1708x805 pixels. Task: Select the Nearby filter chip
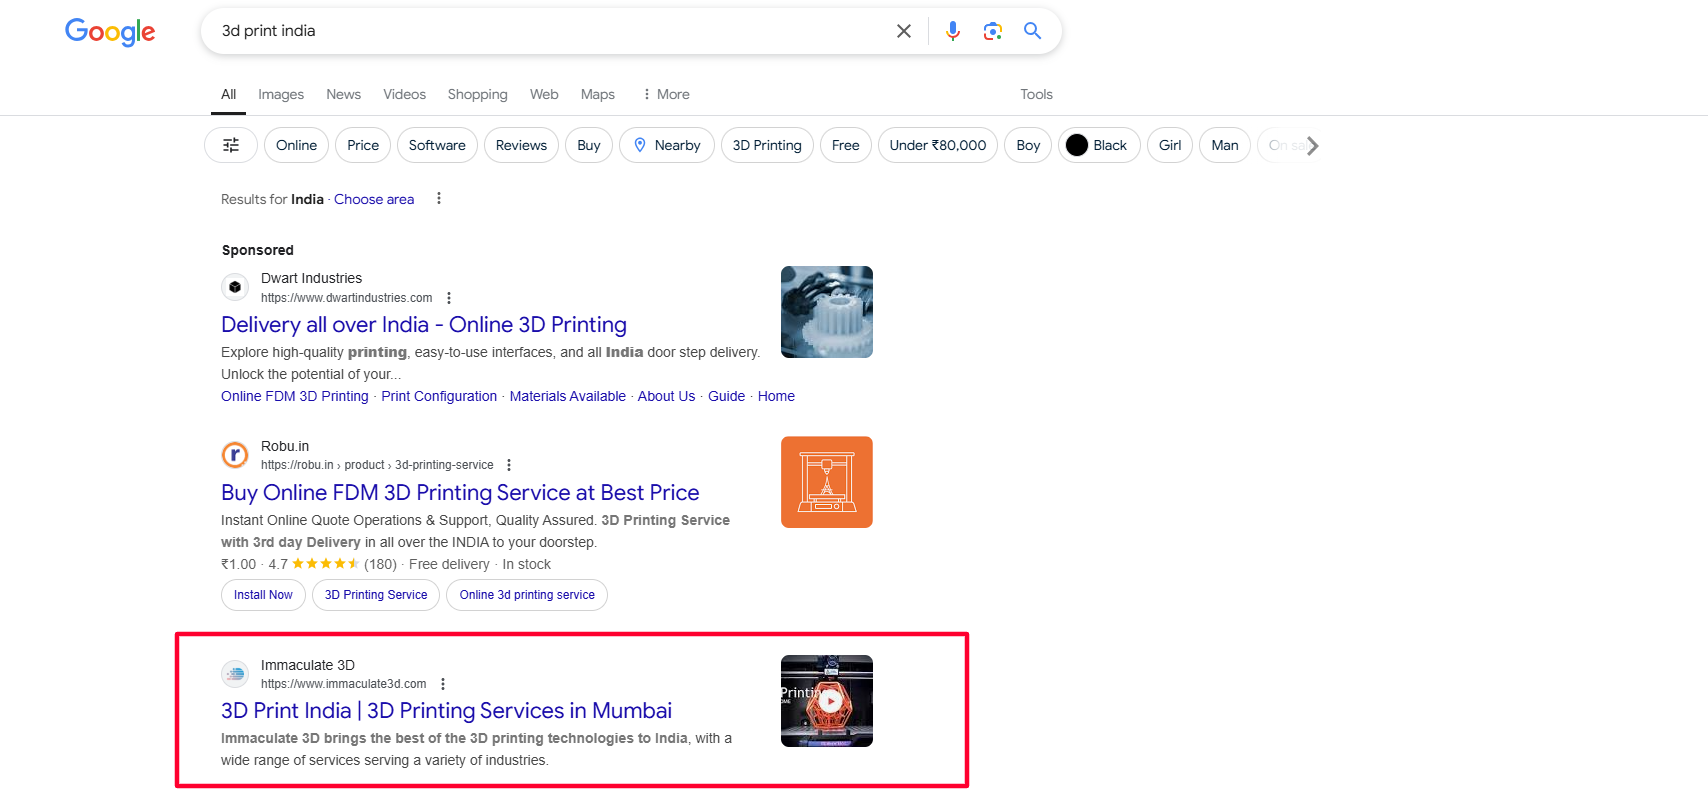click(x=667, y=145)
